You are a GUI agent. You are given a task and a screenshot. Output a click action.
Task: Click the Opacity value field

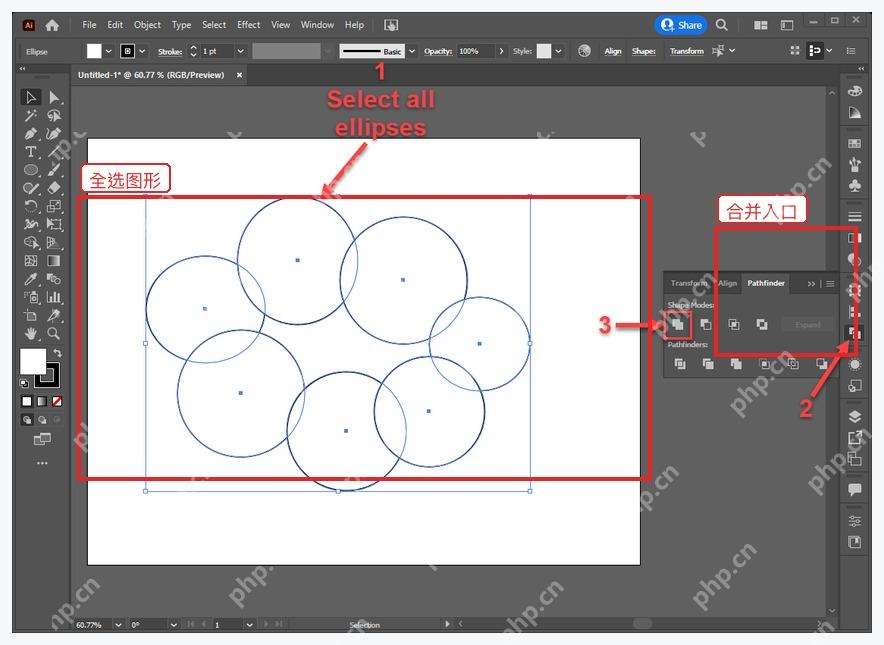tap(475, 51)
